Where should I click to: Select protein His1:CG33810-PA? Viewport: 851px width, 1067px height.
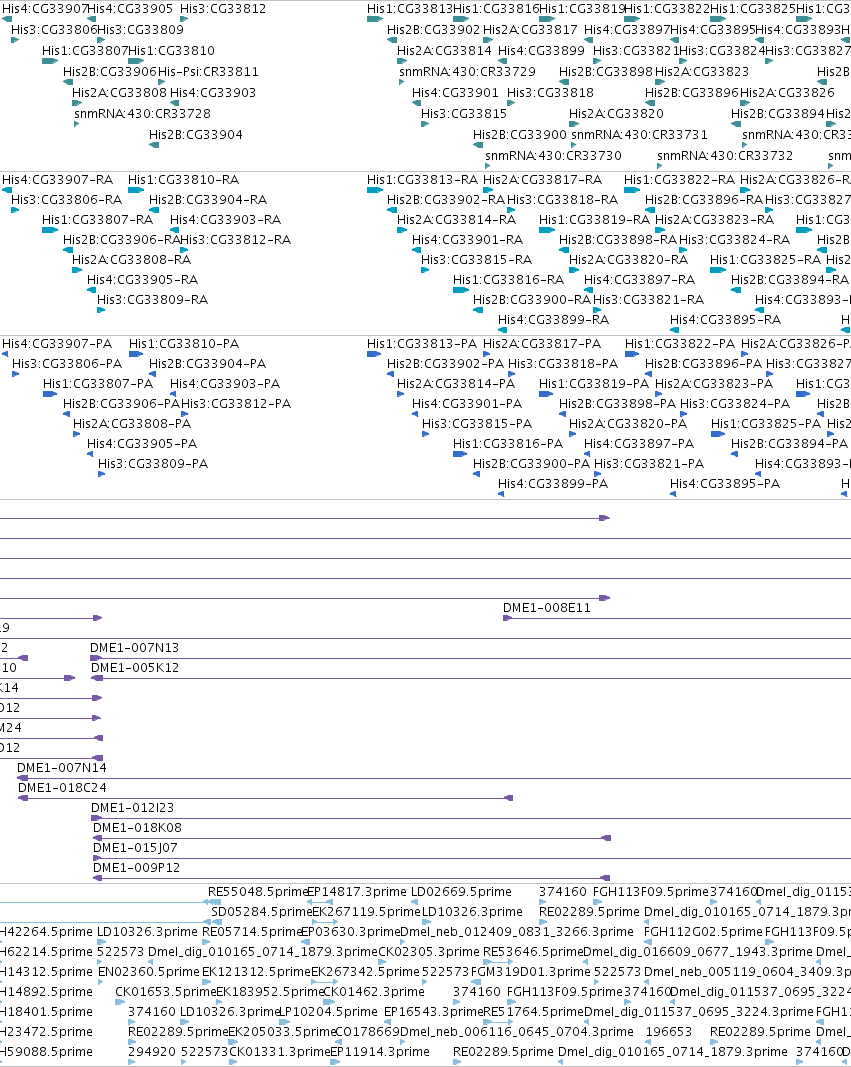(x=184, y=344)
